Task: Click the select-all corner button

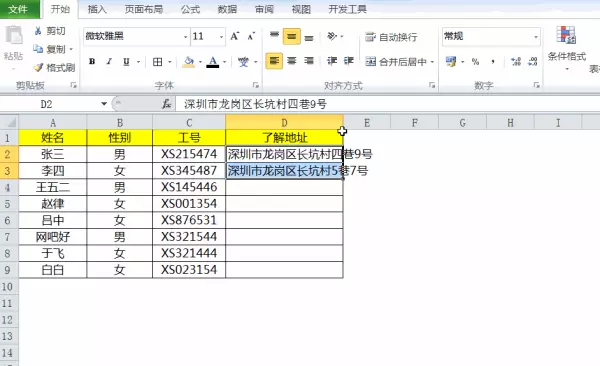Action: coord(9,123)
